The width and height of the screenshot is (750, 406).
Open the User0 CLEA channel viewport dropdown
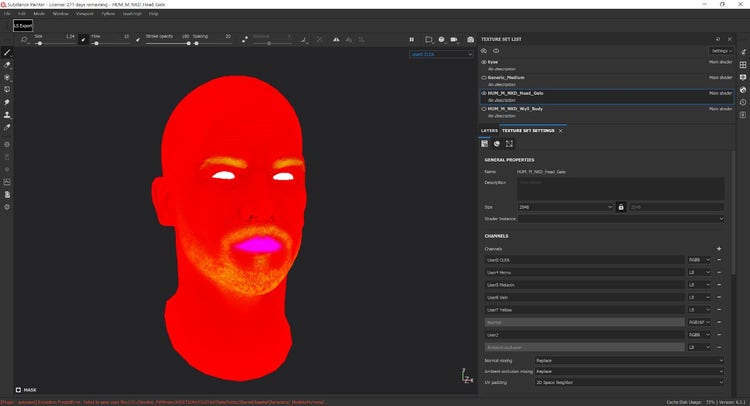[x=441, y=54]
